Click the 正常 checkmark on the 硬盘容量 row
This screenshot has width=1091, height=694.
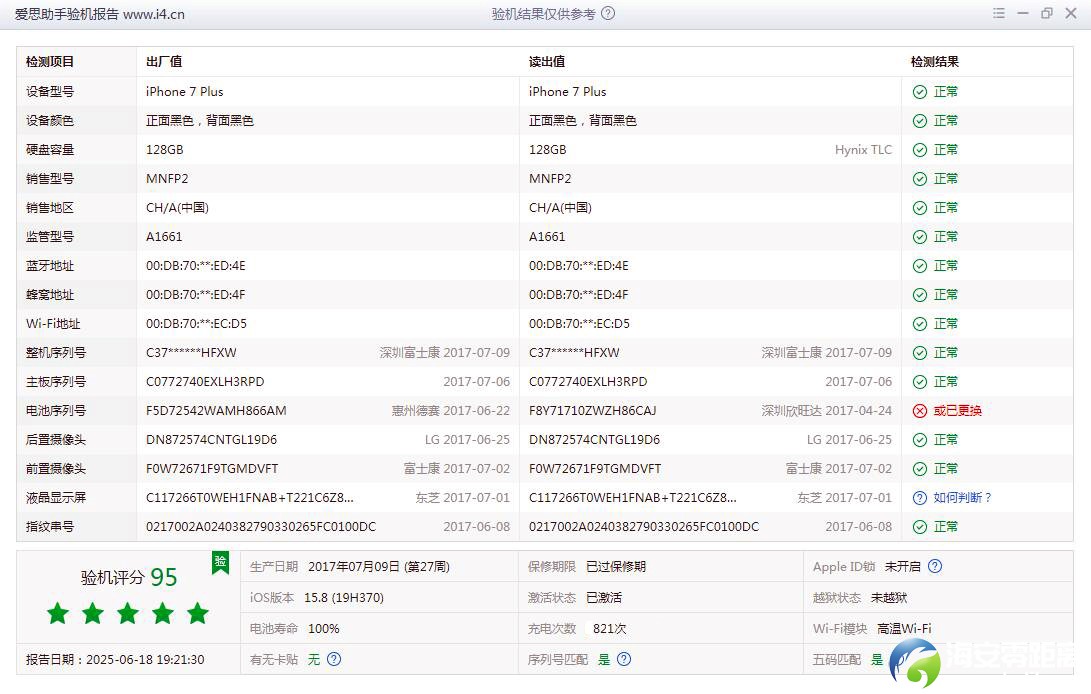pyautogui.click(x=920, y=149)
